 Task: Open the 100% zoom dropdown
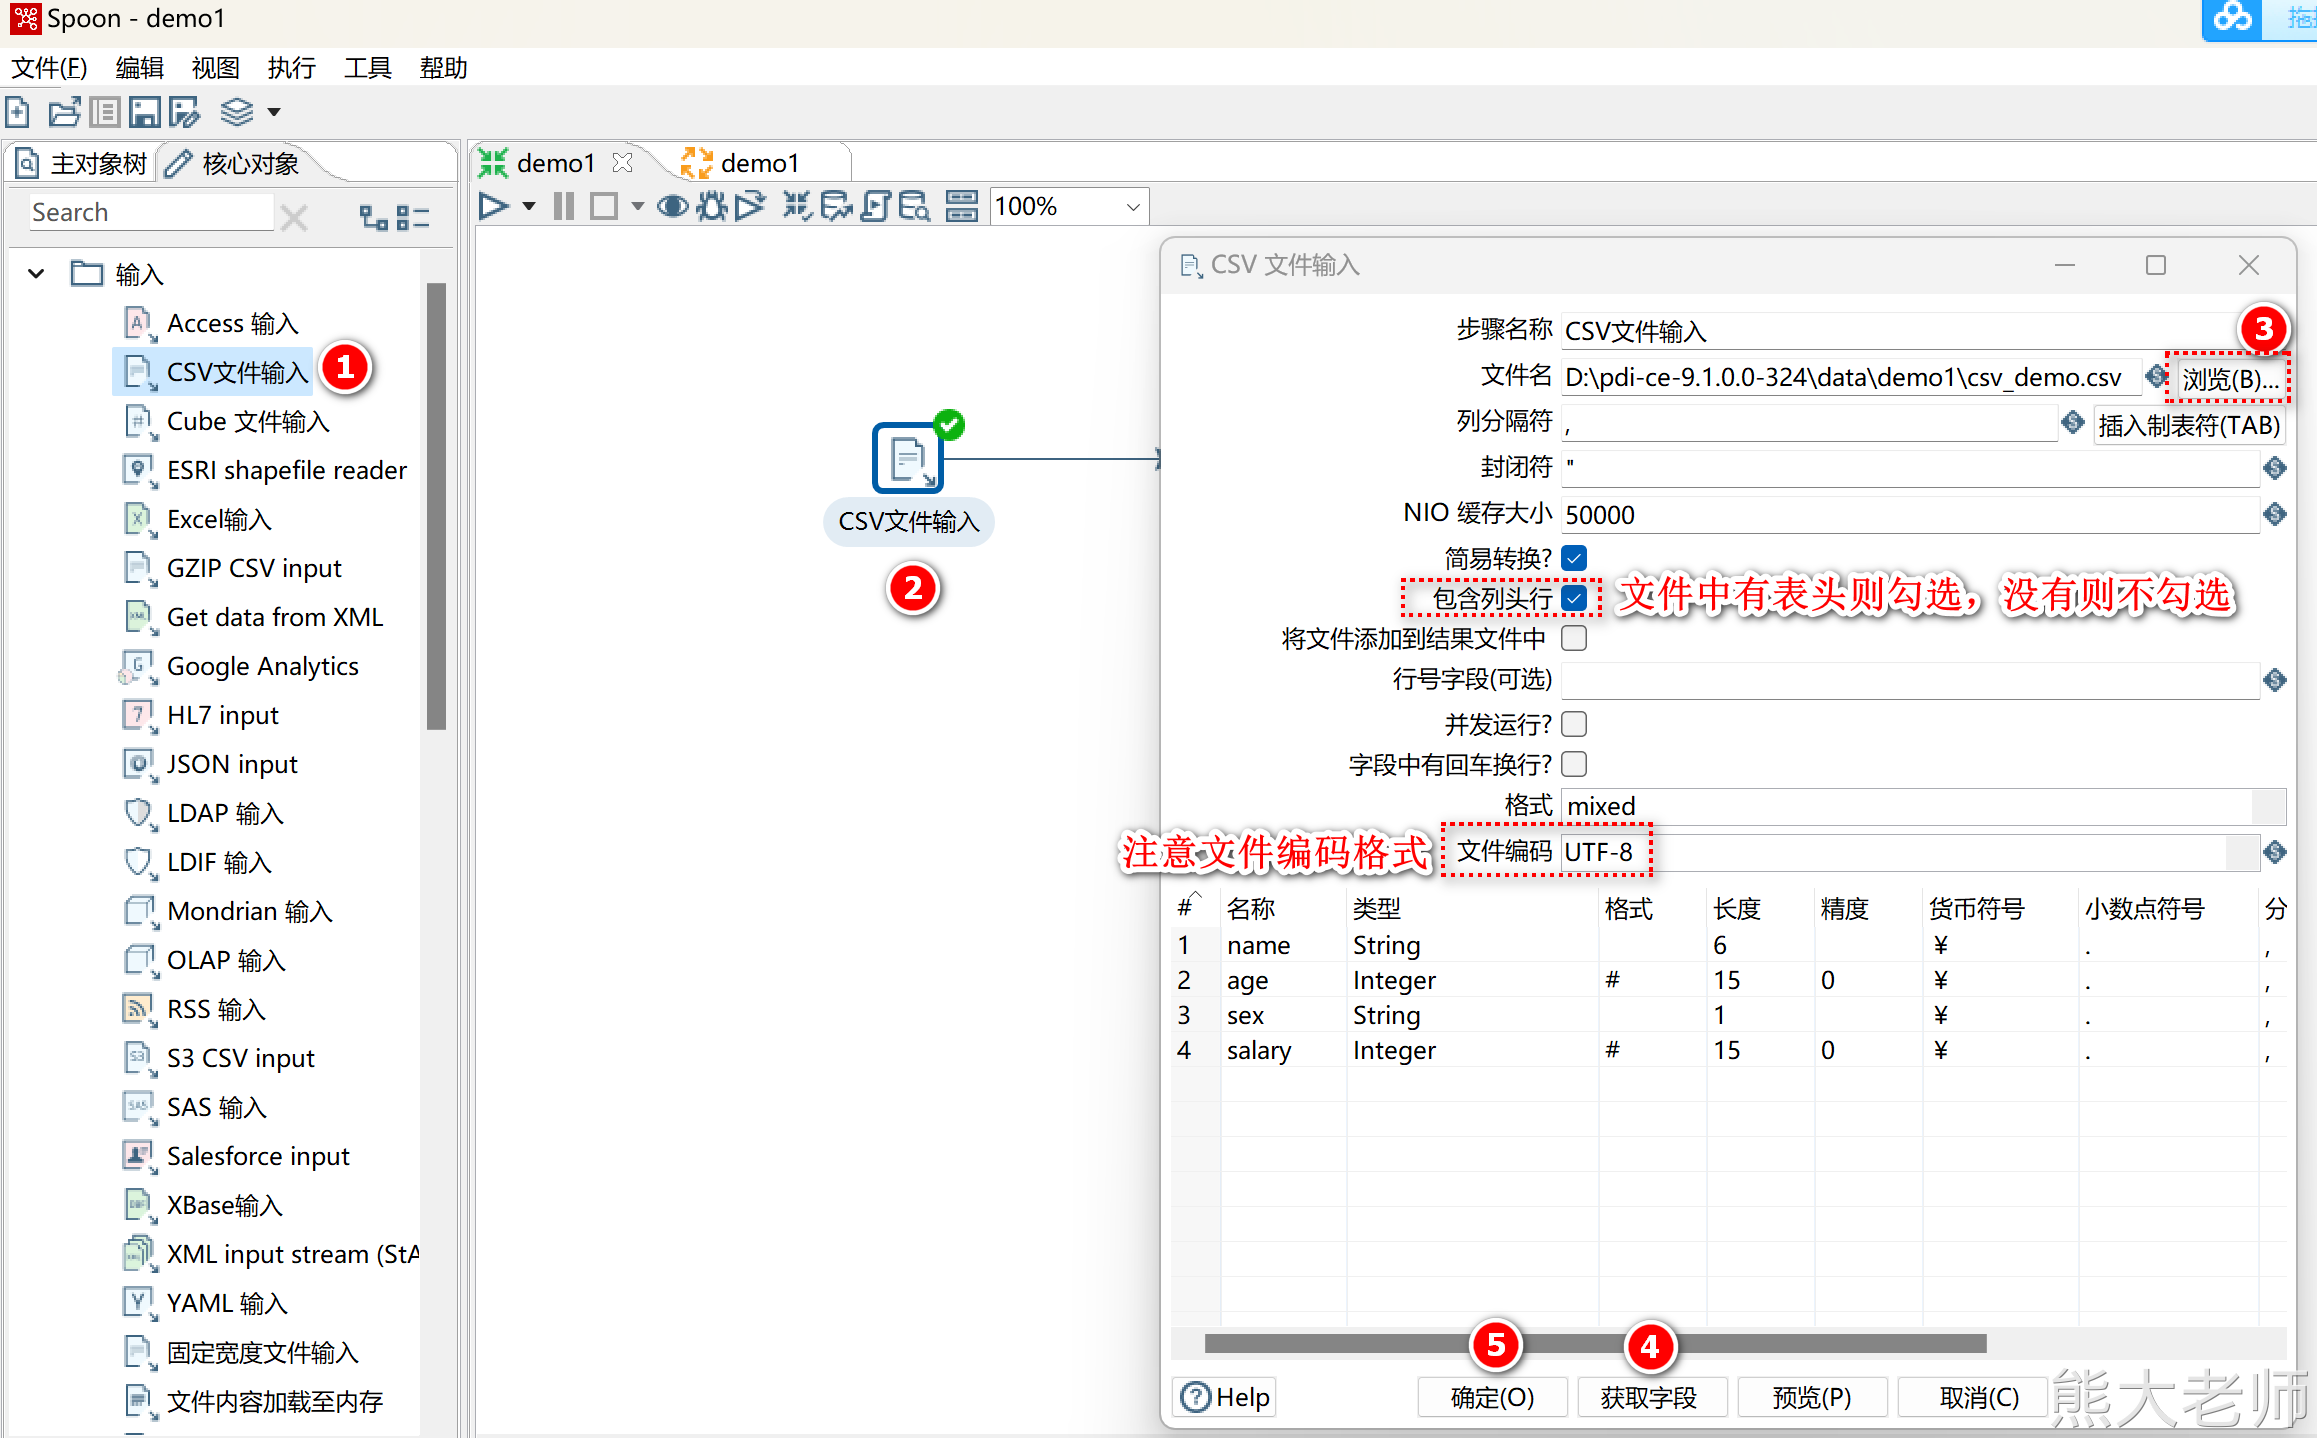[x=1132, y=207]
